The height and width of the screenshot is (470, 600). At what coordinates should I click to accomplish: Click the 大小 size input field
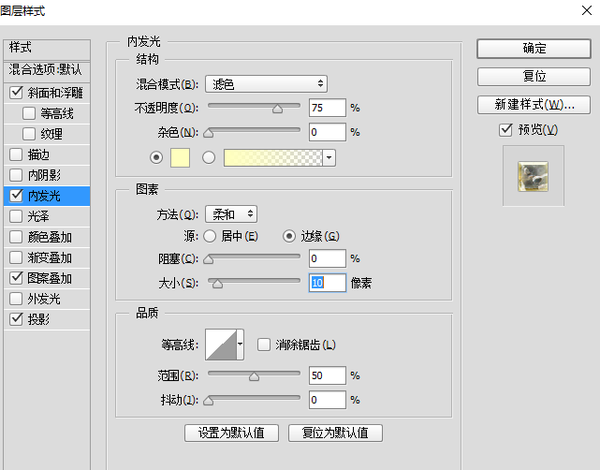(x=327, y=283)
